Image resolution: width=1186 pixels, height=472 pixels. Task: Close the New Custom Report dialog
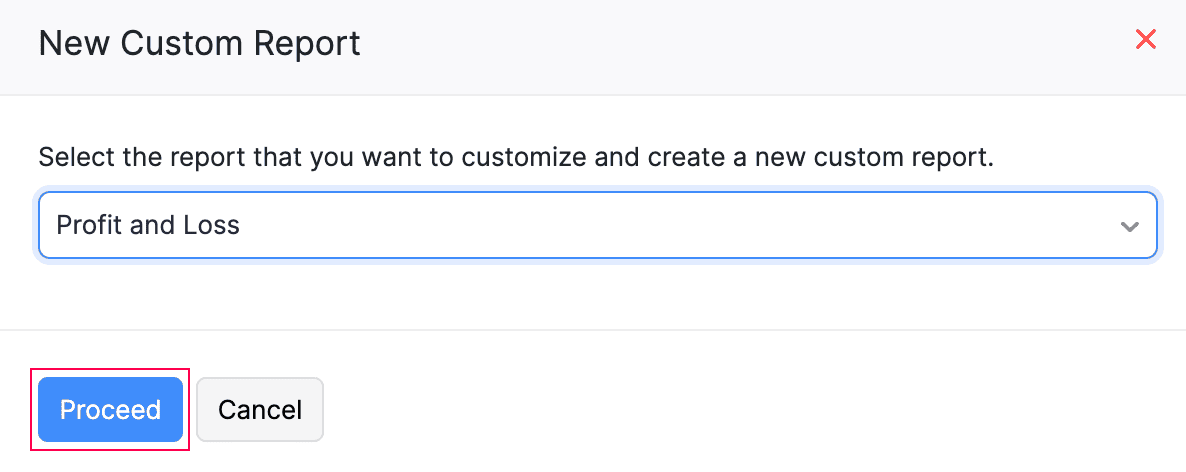tap(1145, 40)
